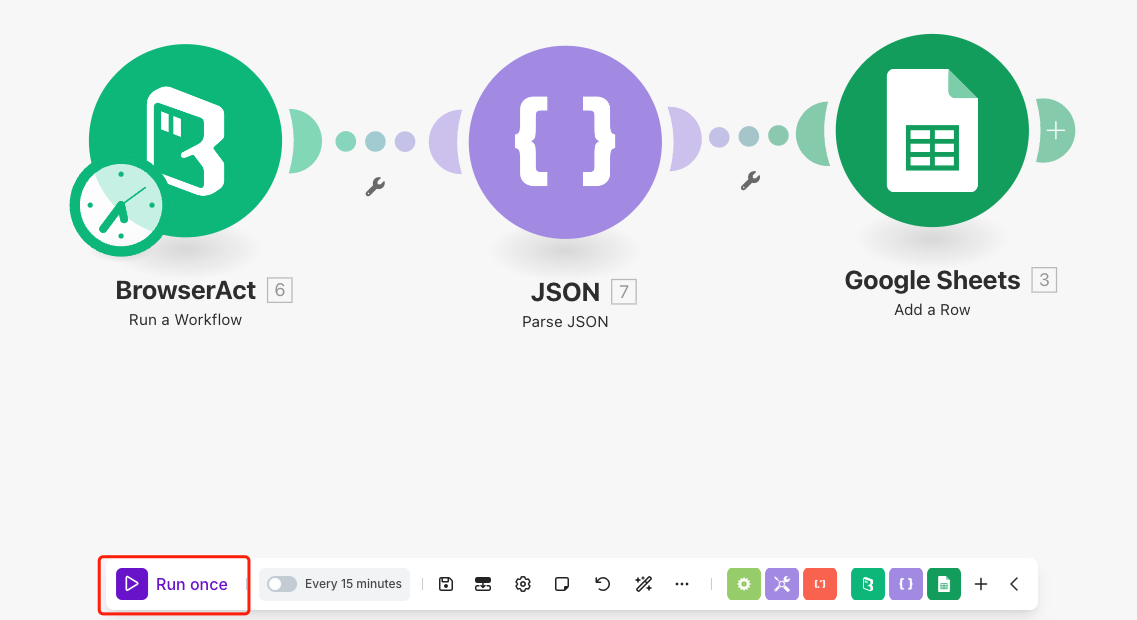Click the Google Sheets title text

click(933, 280)
